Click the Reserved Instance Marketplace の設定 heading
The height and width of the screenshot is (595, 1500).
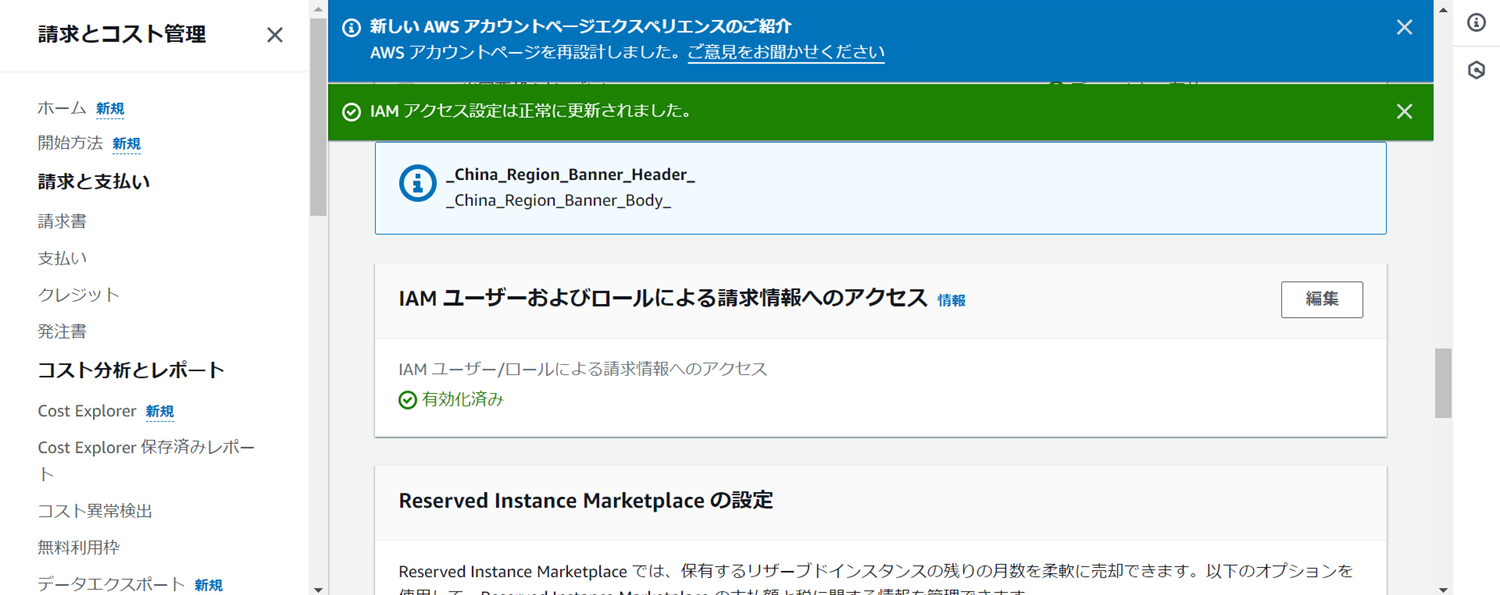pyautogui.click(x=586, y=500)
